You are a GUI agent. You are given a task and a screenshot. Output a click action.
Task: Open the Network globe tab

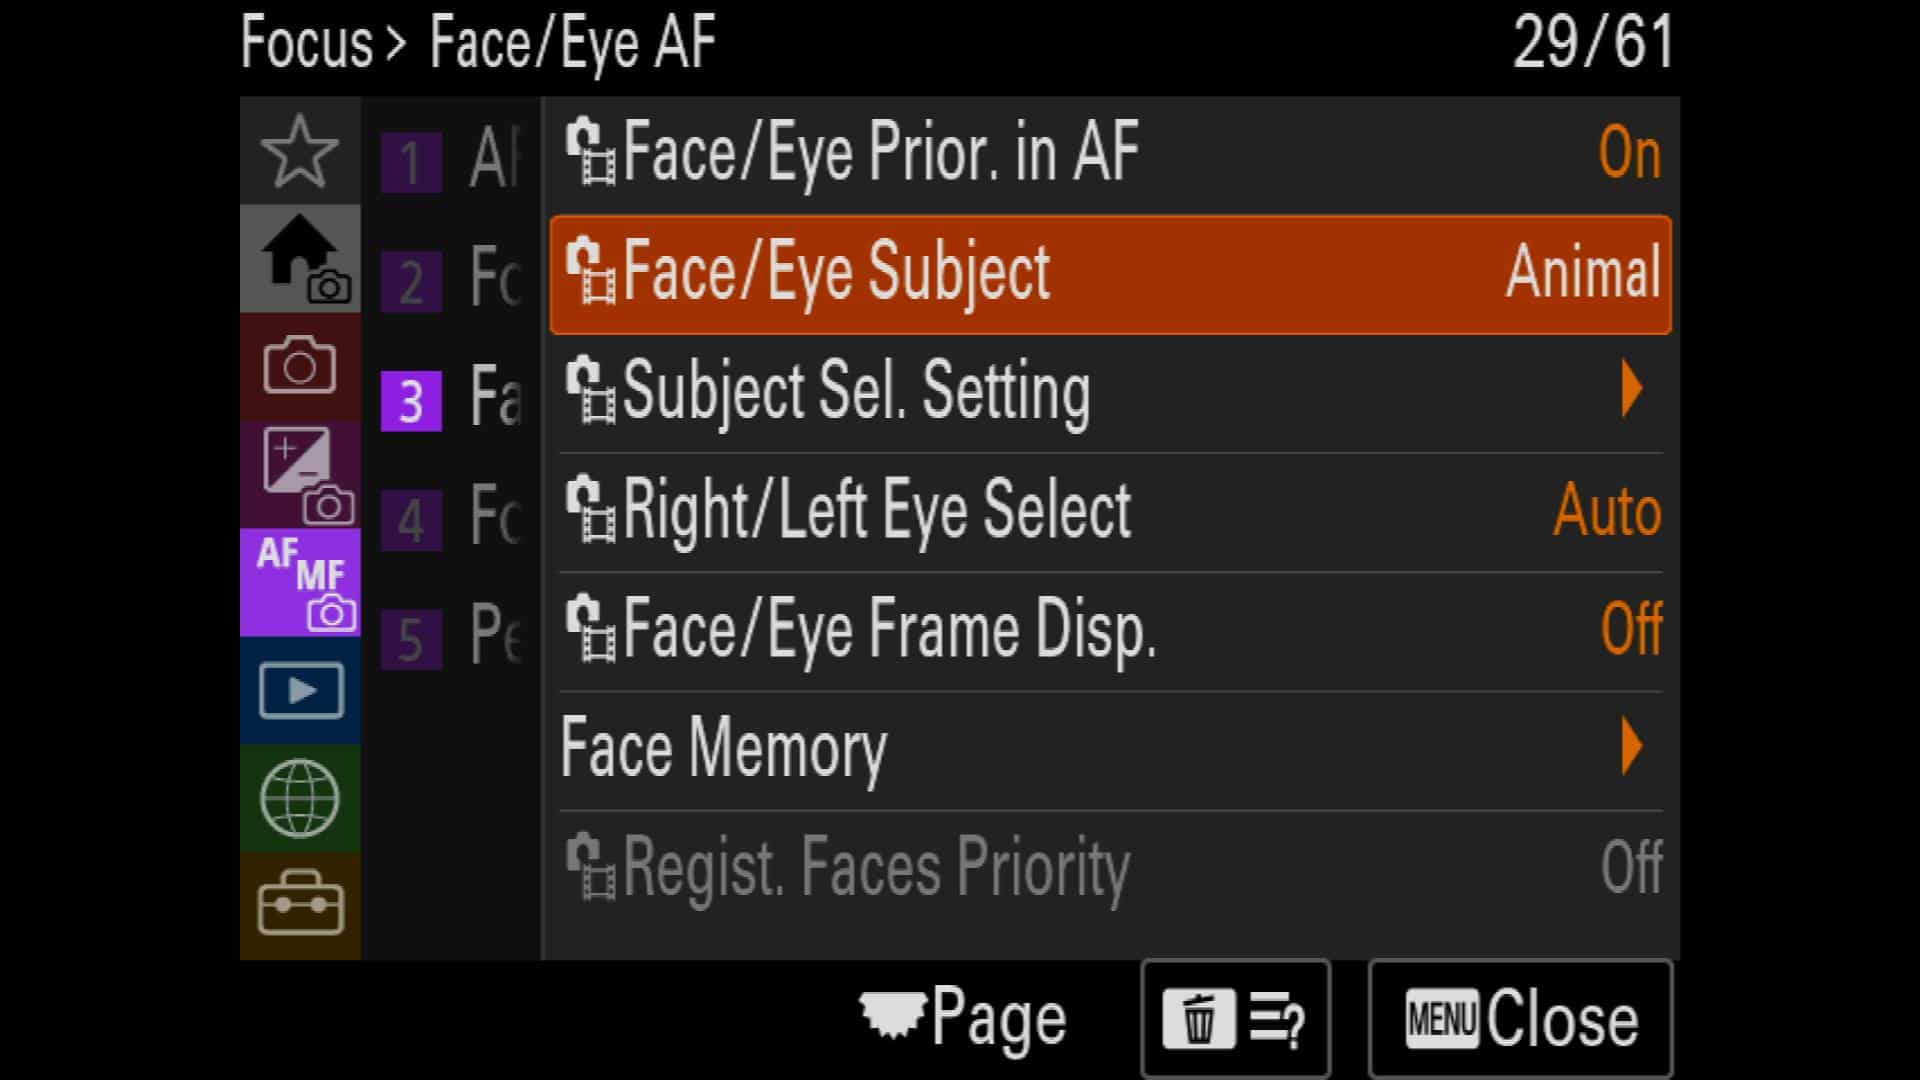point(300,799)
